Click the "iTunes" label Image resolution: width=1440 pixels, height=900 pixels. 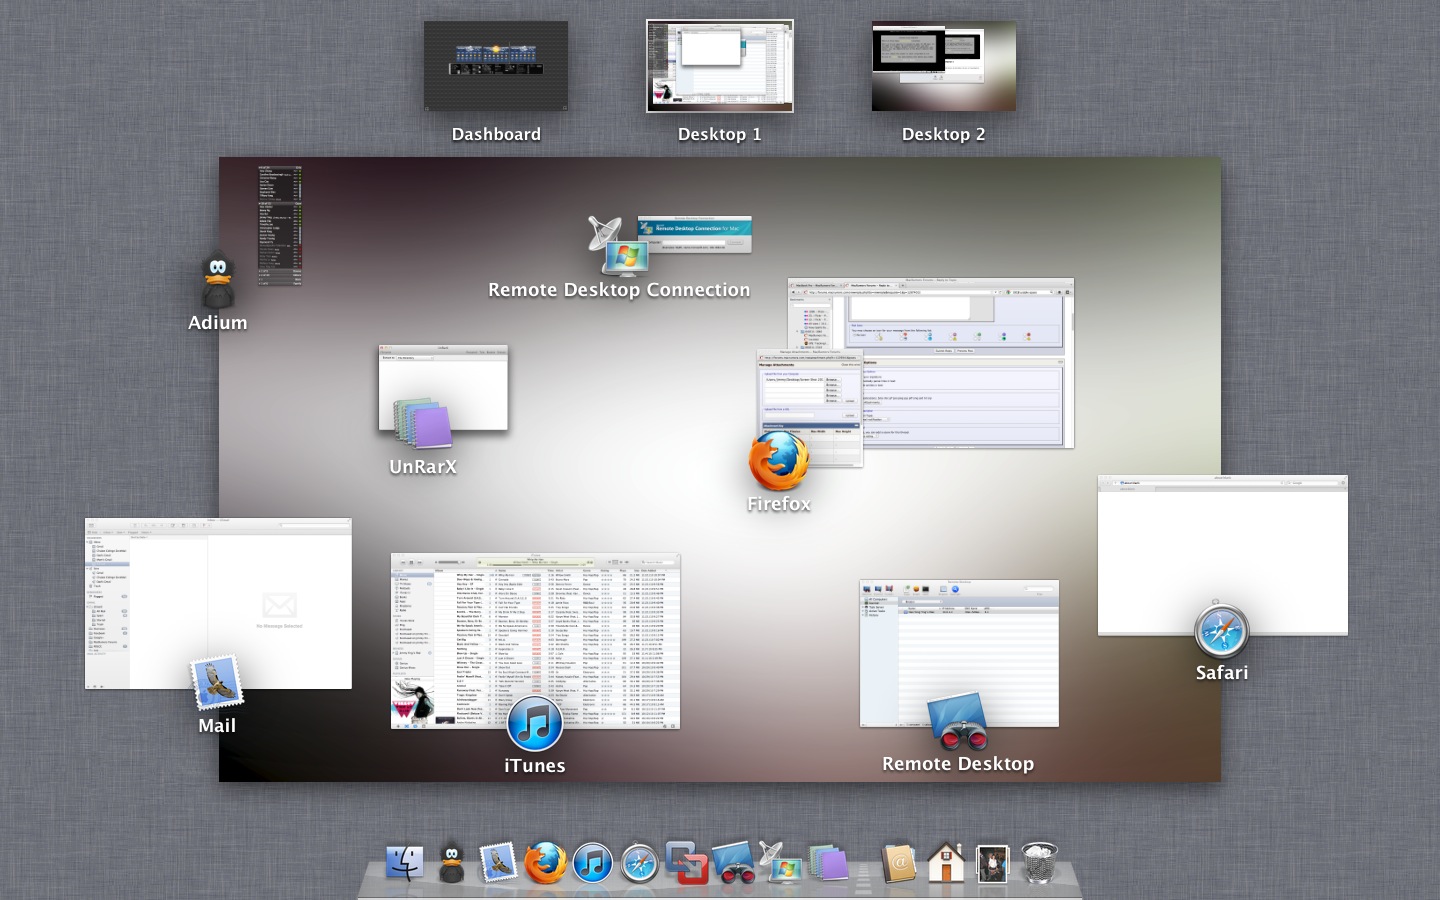tap(535, 766)
